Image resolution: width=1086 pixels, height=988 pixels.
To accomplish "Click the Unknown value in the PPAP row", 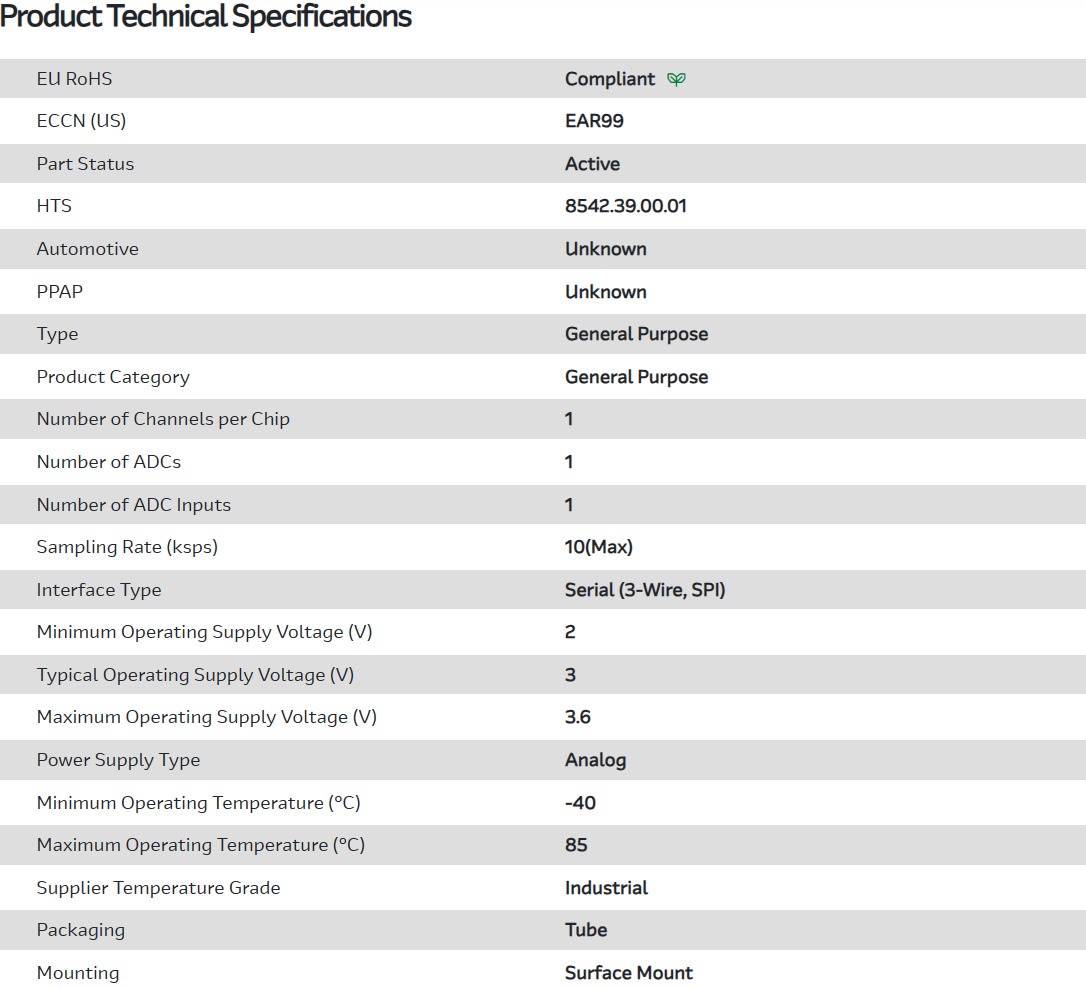I will [x=605, y=292].
